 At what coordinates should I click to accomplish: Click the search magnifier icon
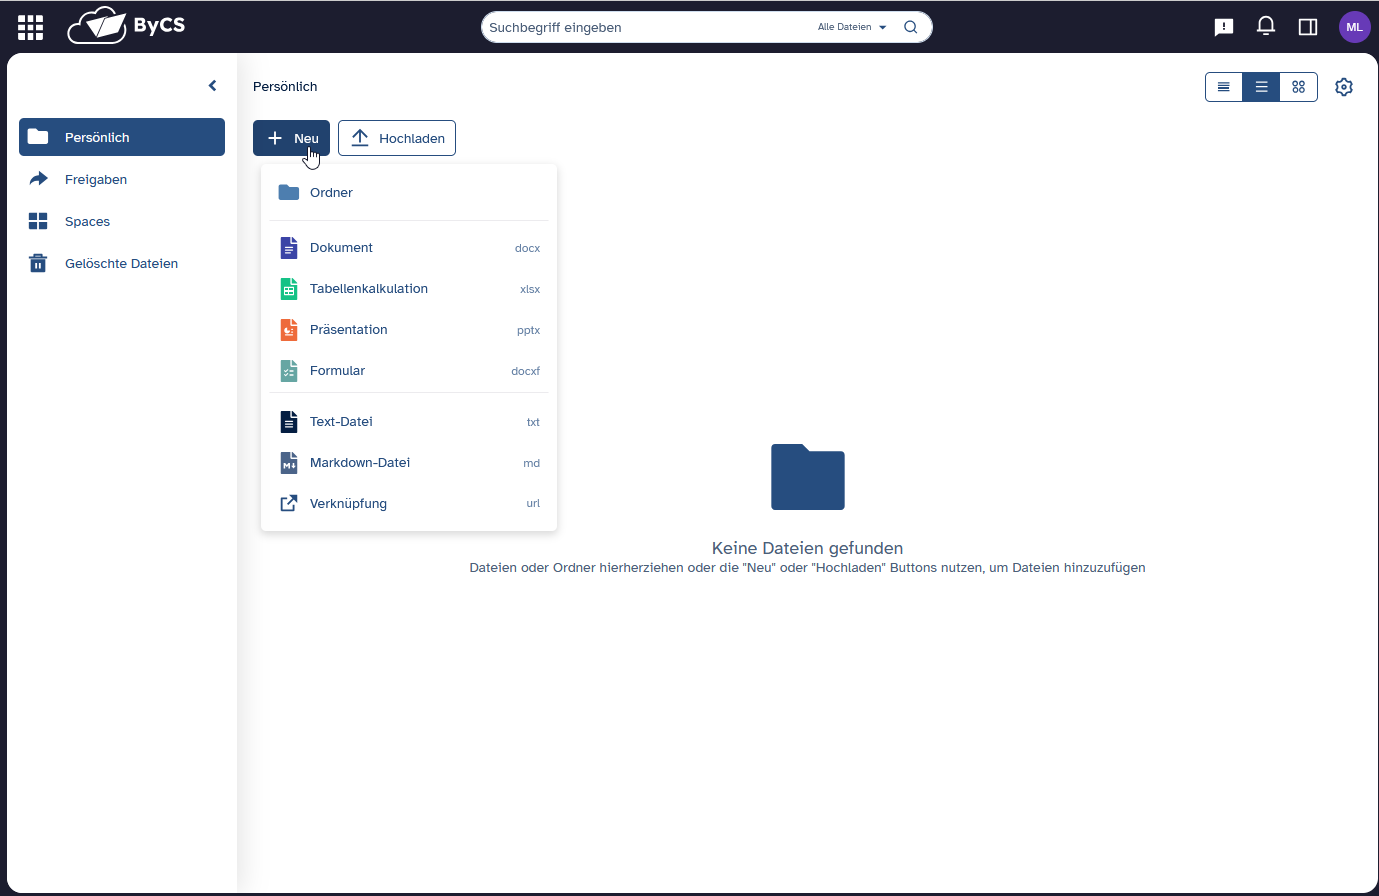pyautogui.click(x=910, y=27)
